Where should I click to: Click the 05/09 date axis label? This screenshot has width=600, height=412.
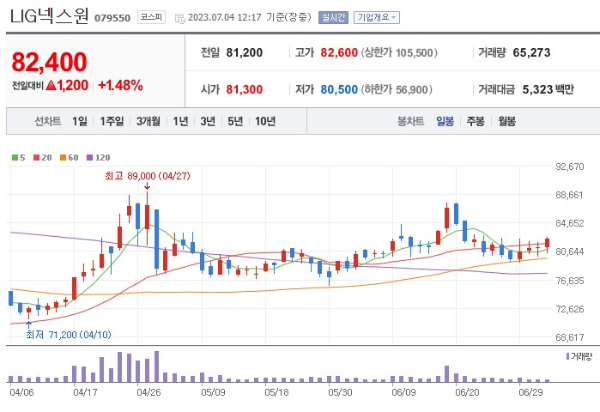click(x=213, y=392)
